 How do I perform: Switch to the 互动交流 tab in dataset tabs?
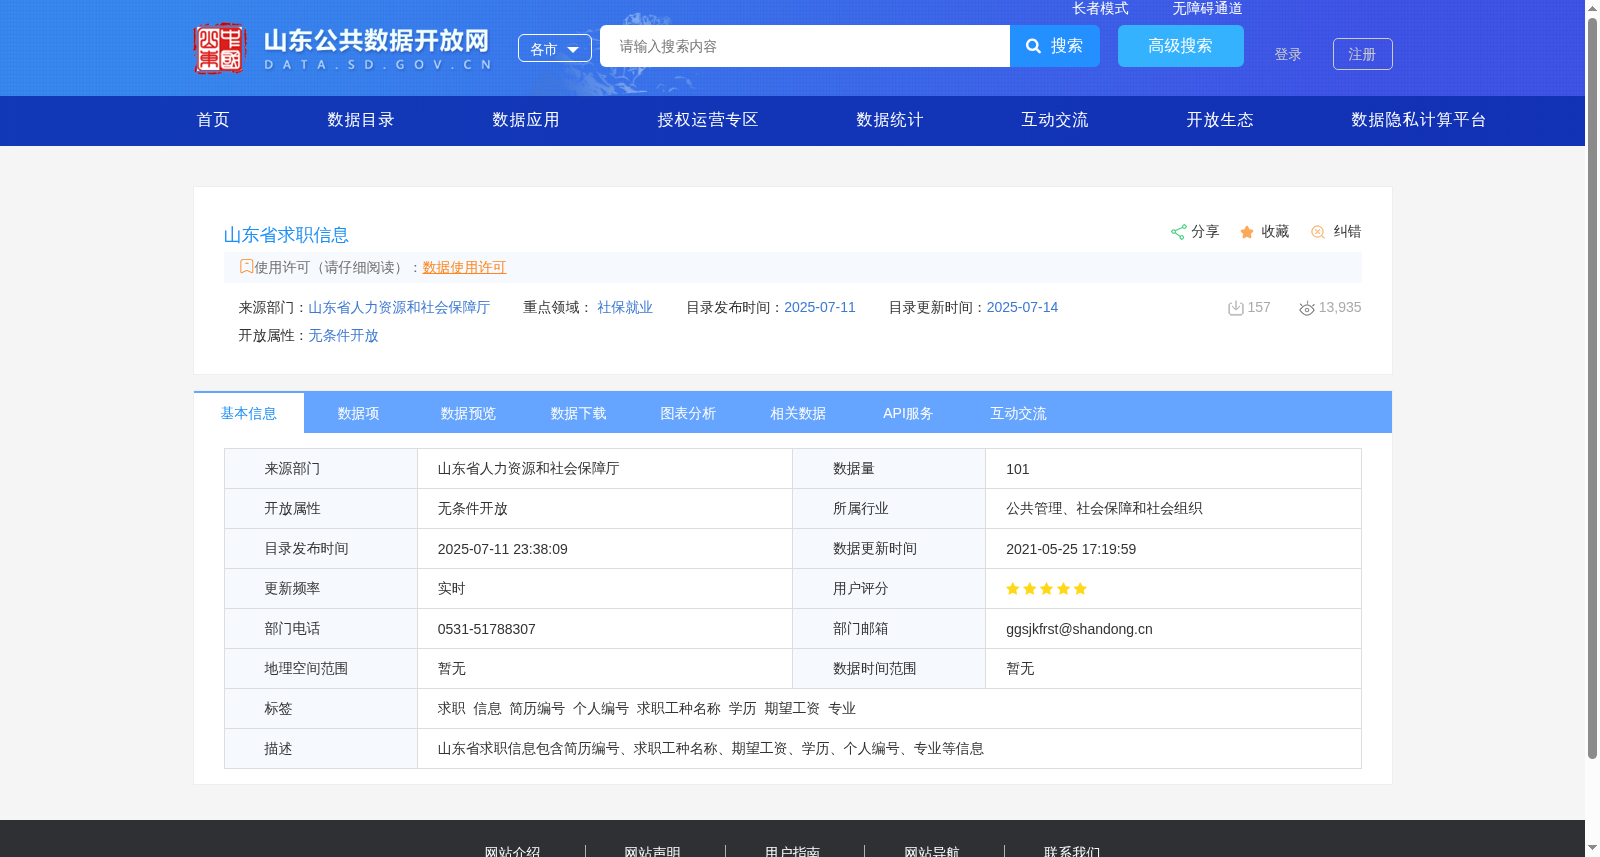[1019, 413]
